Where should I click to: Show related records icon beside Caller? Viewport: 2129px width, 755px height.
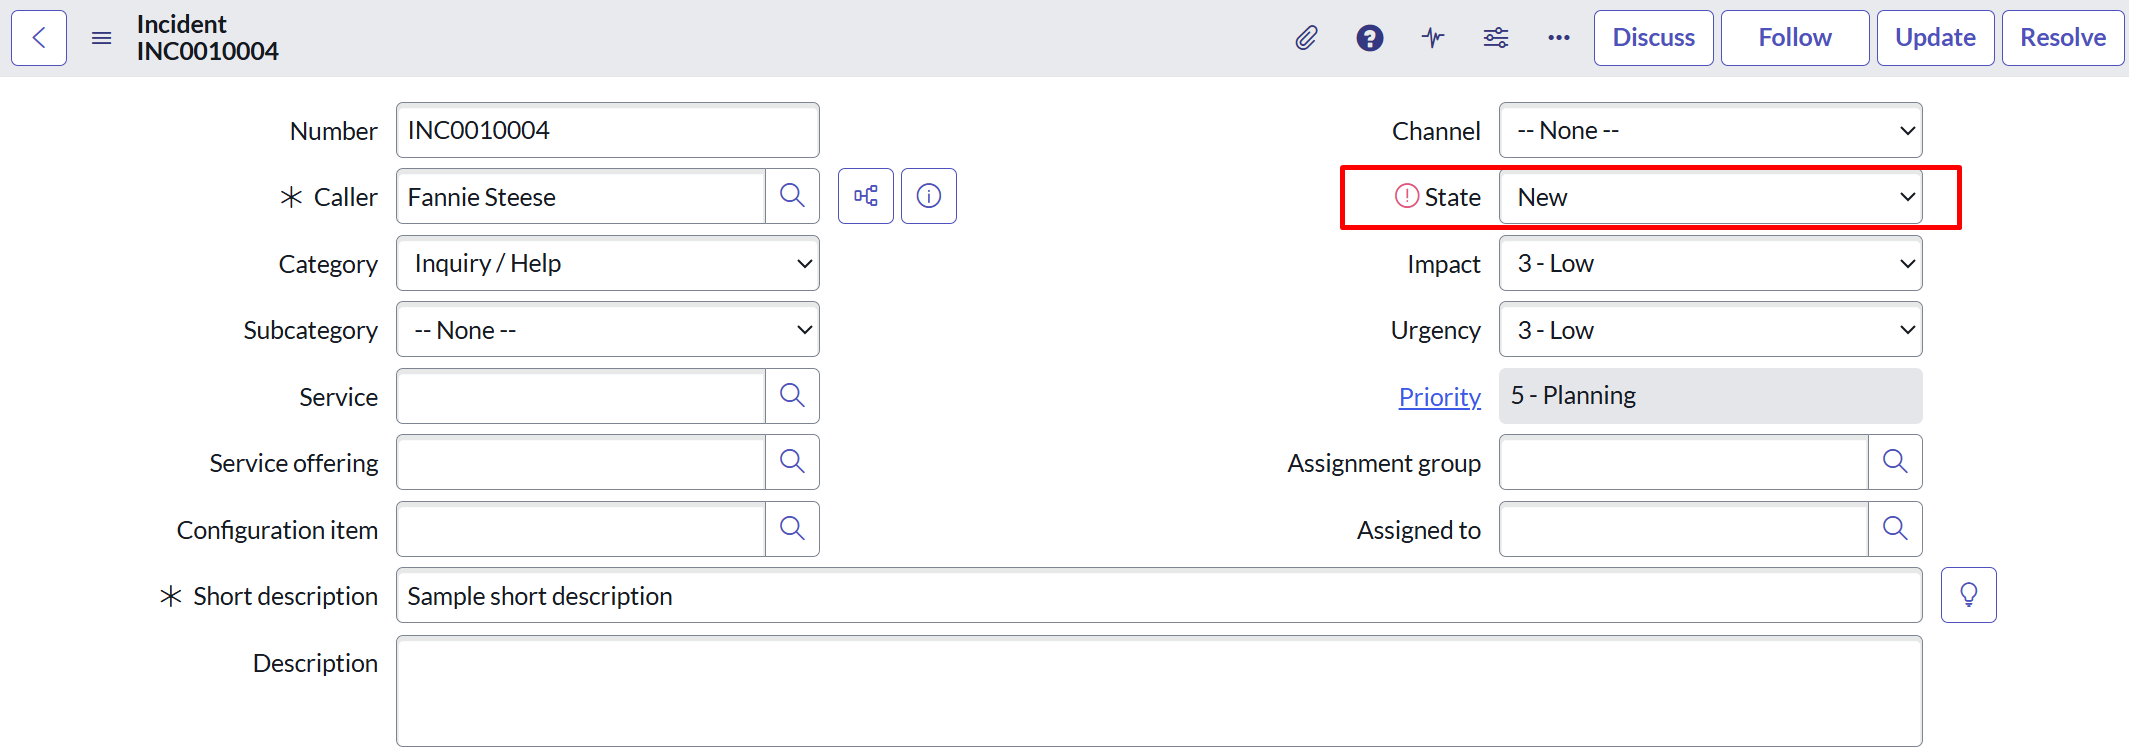pos(865,196)
